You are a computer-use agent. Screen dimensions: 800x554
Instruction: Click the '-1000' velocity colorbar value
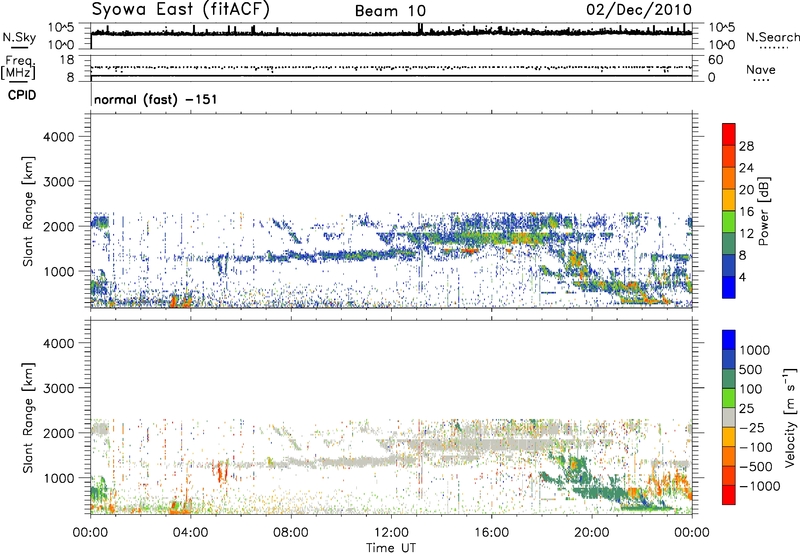pyautogui.click(x=760, y=486)
